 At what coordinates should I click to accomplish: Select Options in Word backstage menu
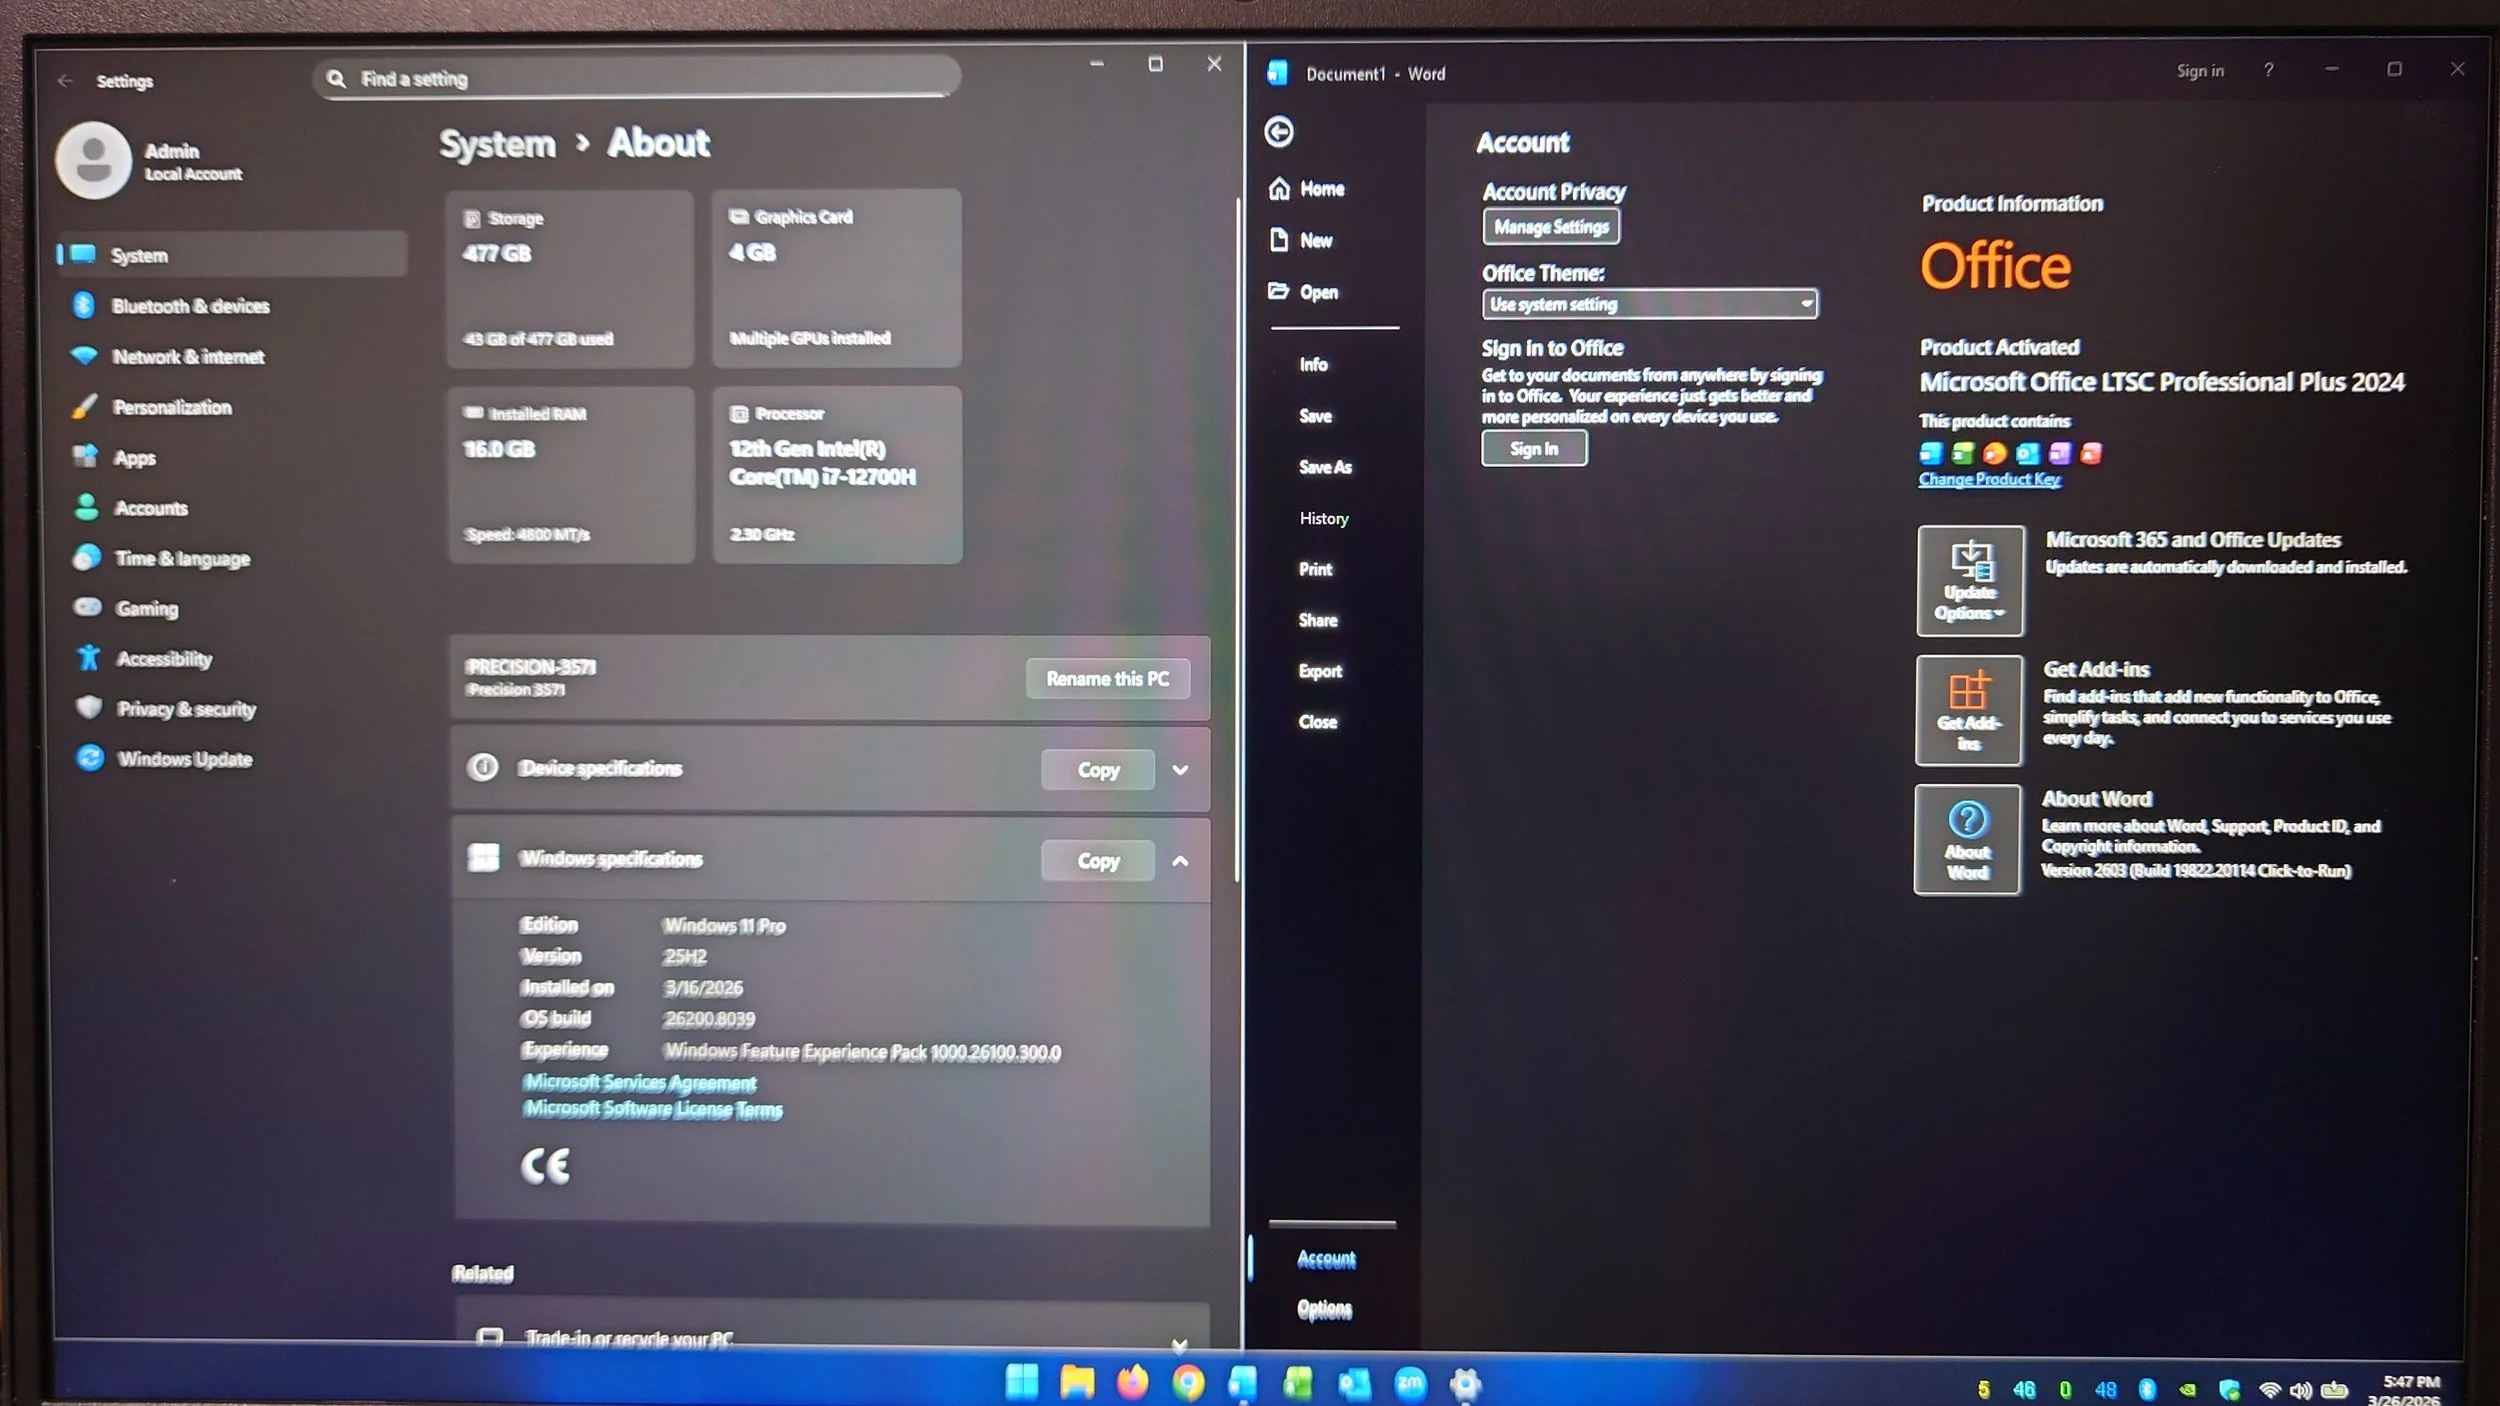point(1324,1309)
